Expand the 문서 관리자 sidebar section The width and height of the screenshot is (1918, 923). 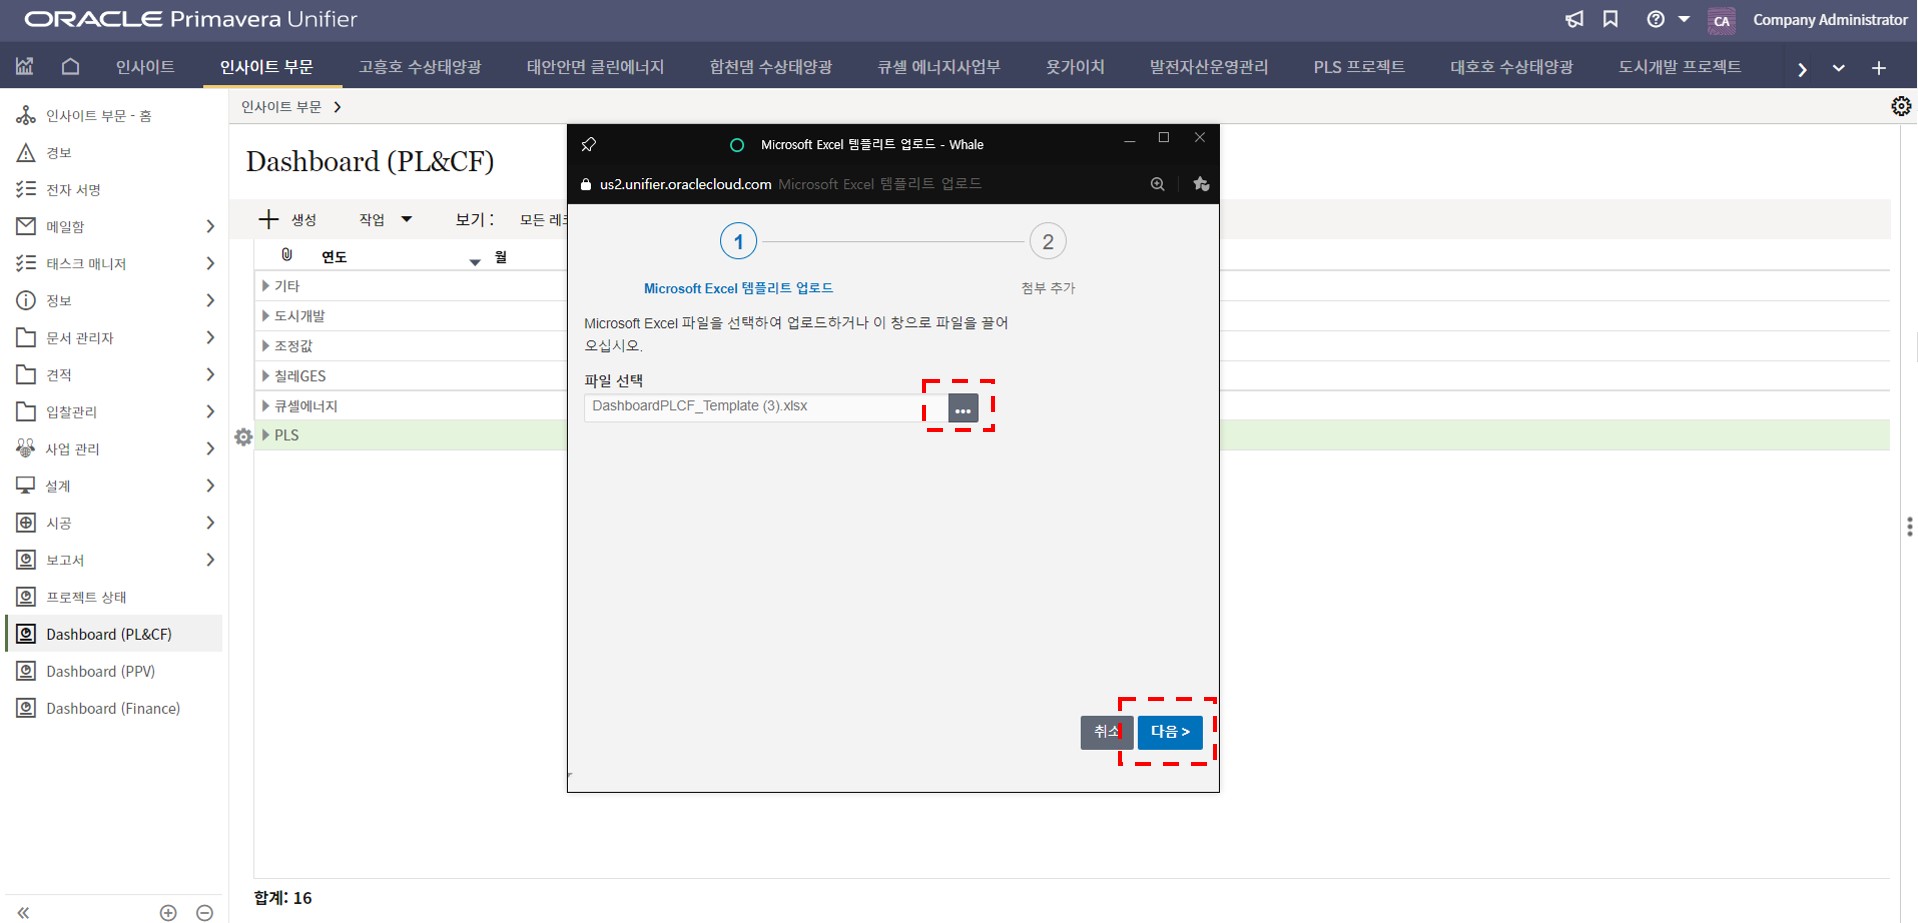(x=210, y=338)
